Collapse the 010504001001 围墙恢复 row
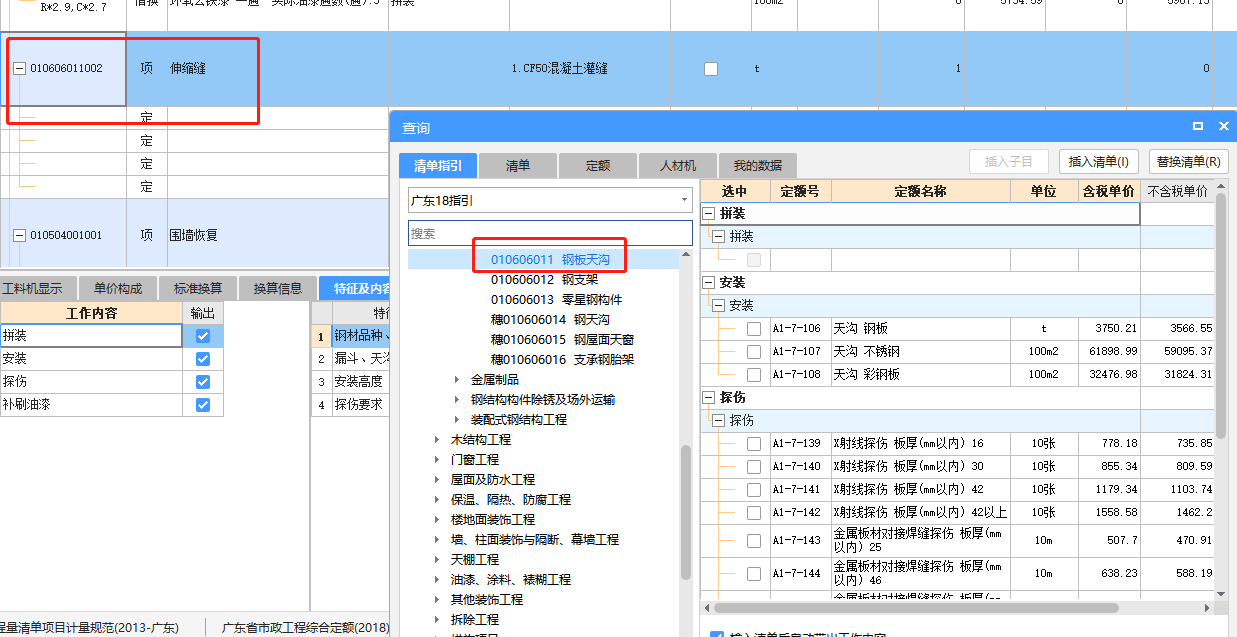This screenshot has width=1237, height=637. point(19,235)
